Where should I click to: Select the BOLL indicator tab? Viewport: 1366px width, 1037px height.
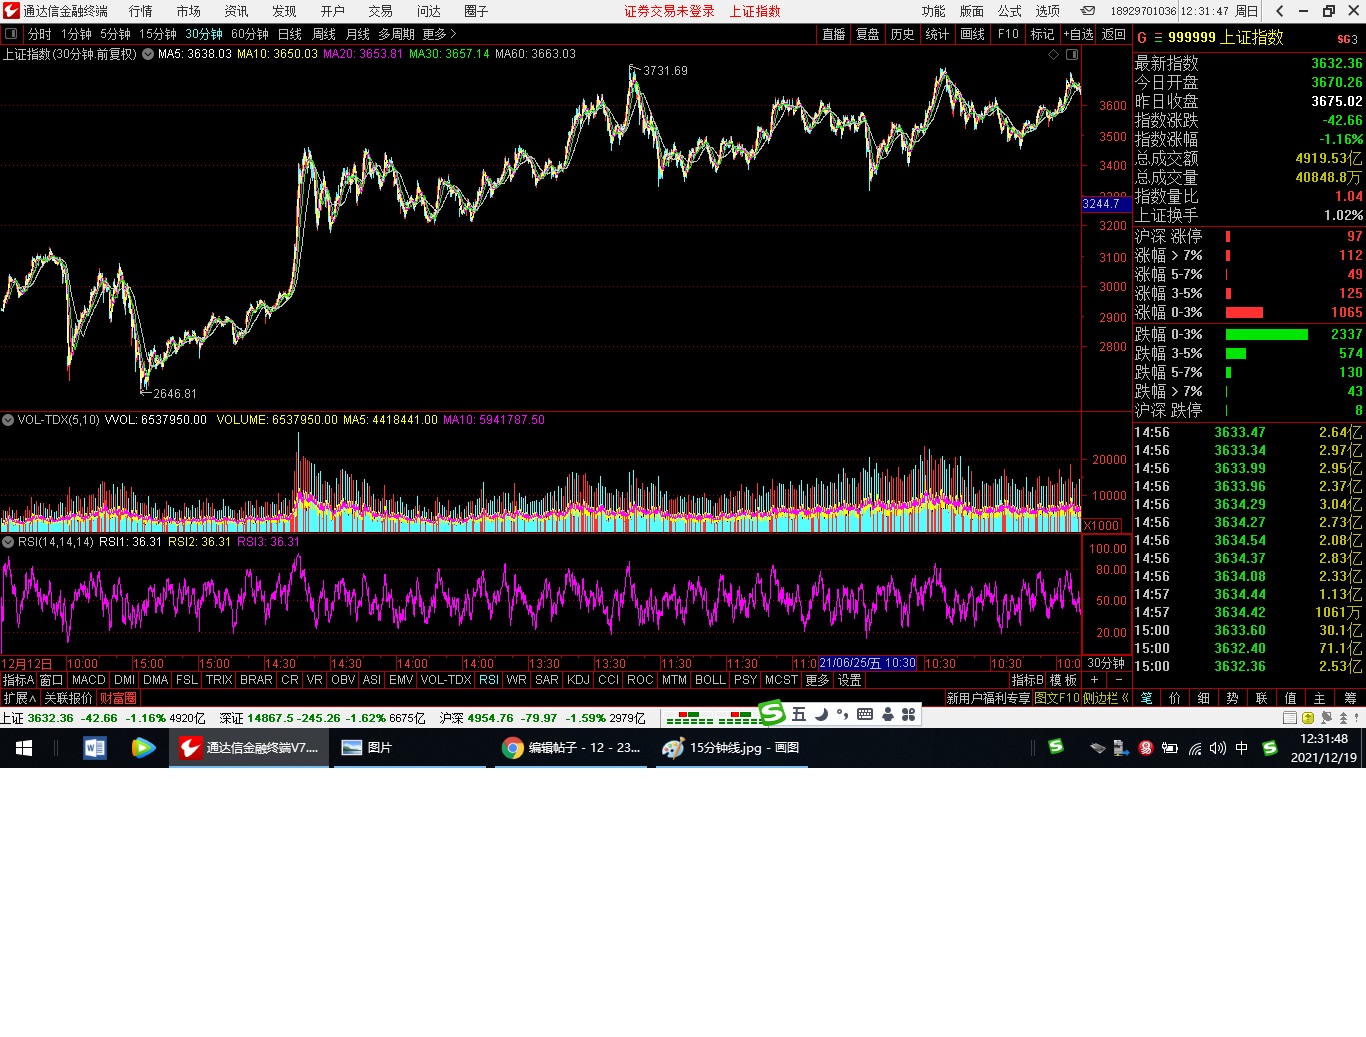711,680
